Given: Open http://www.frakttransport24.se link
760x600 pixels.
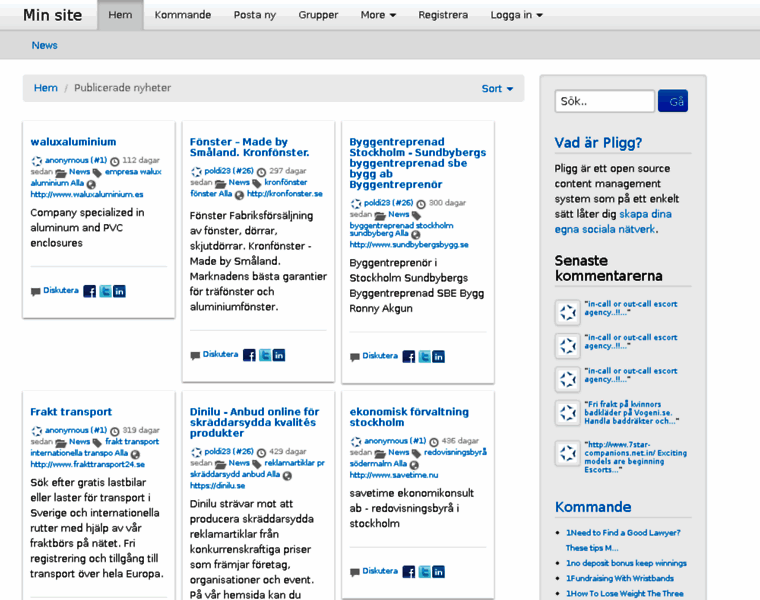Looking at the screenshot, I should (x=88, y=464).
